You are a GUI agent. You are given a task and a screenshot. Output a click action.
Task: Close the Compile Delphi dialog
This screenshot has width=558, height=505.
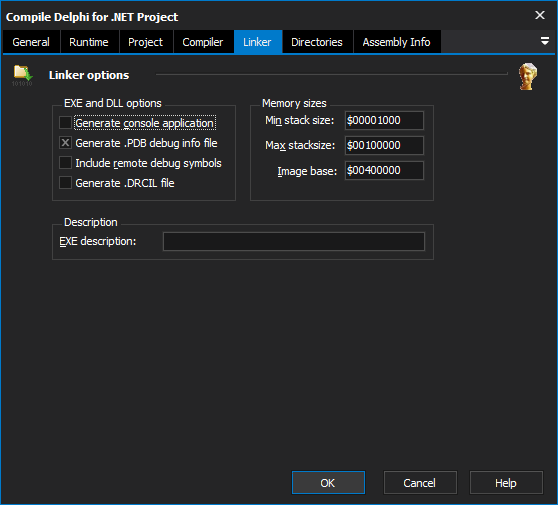tap(540, 15)
